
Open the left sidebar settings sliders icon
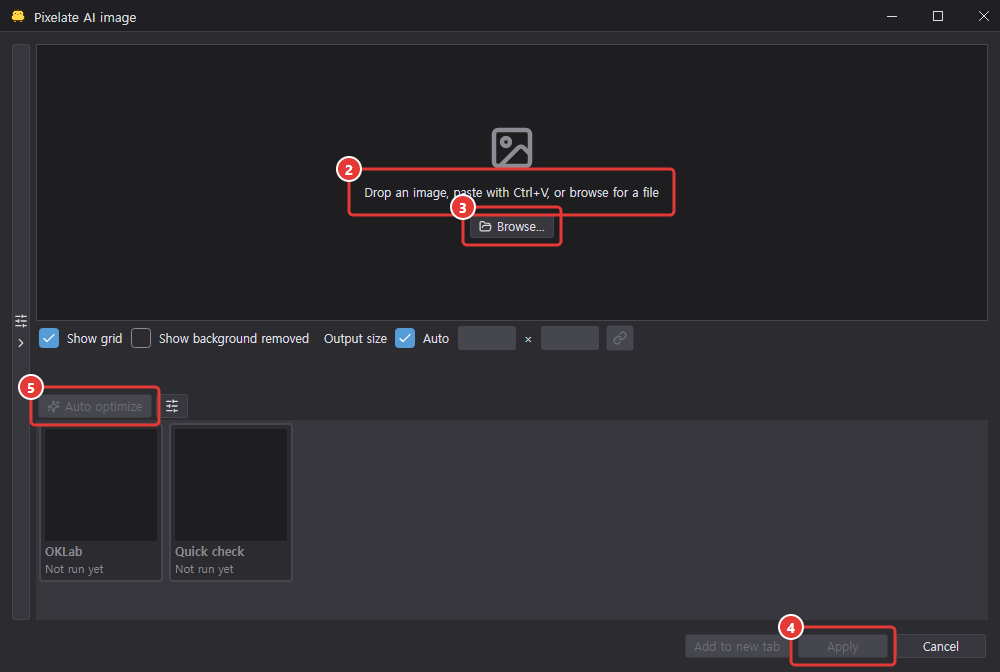point(21,320)
